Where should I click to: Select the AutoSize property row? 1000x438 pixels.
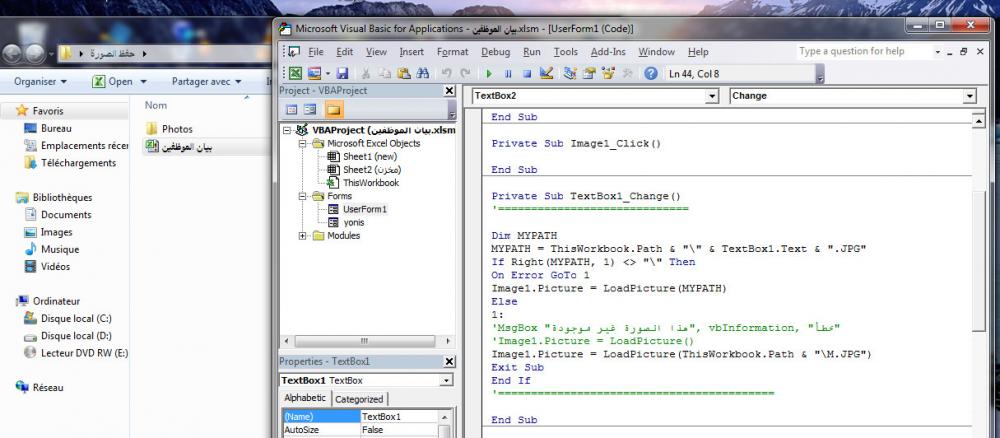click(x=360, y=430)
